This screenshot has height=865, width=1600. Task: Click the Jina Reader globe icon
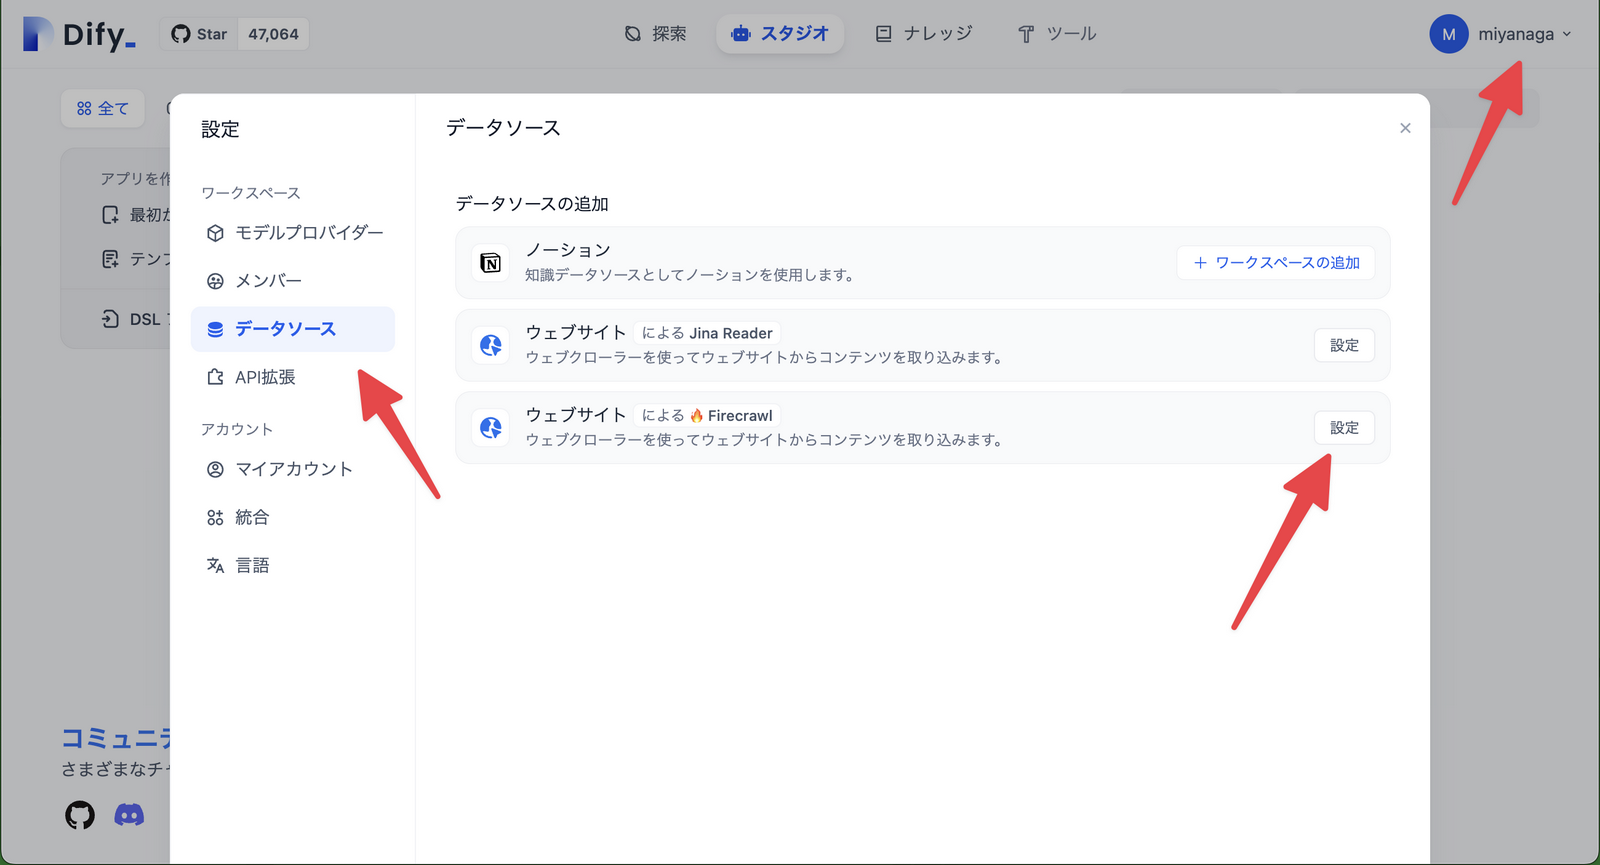491,345
